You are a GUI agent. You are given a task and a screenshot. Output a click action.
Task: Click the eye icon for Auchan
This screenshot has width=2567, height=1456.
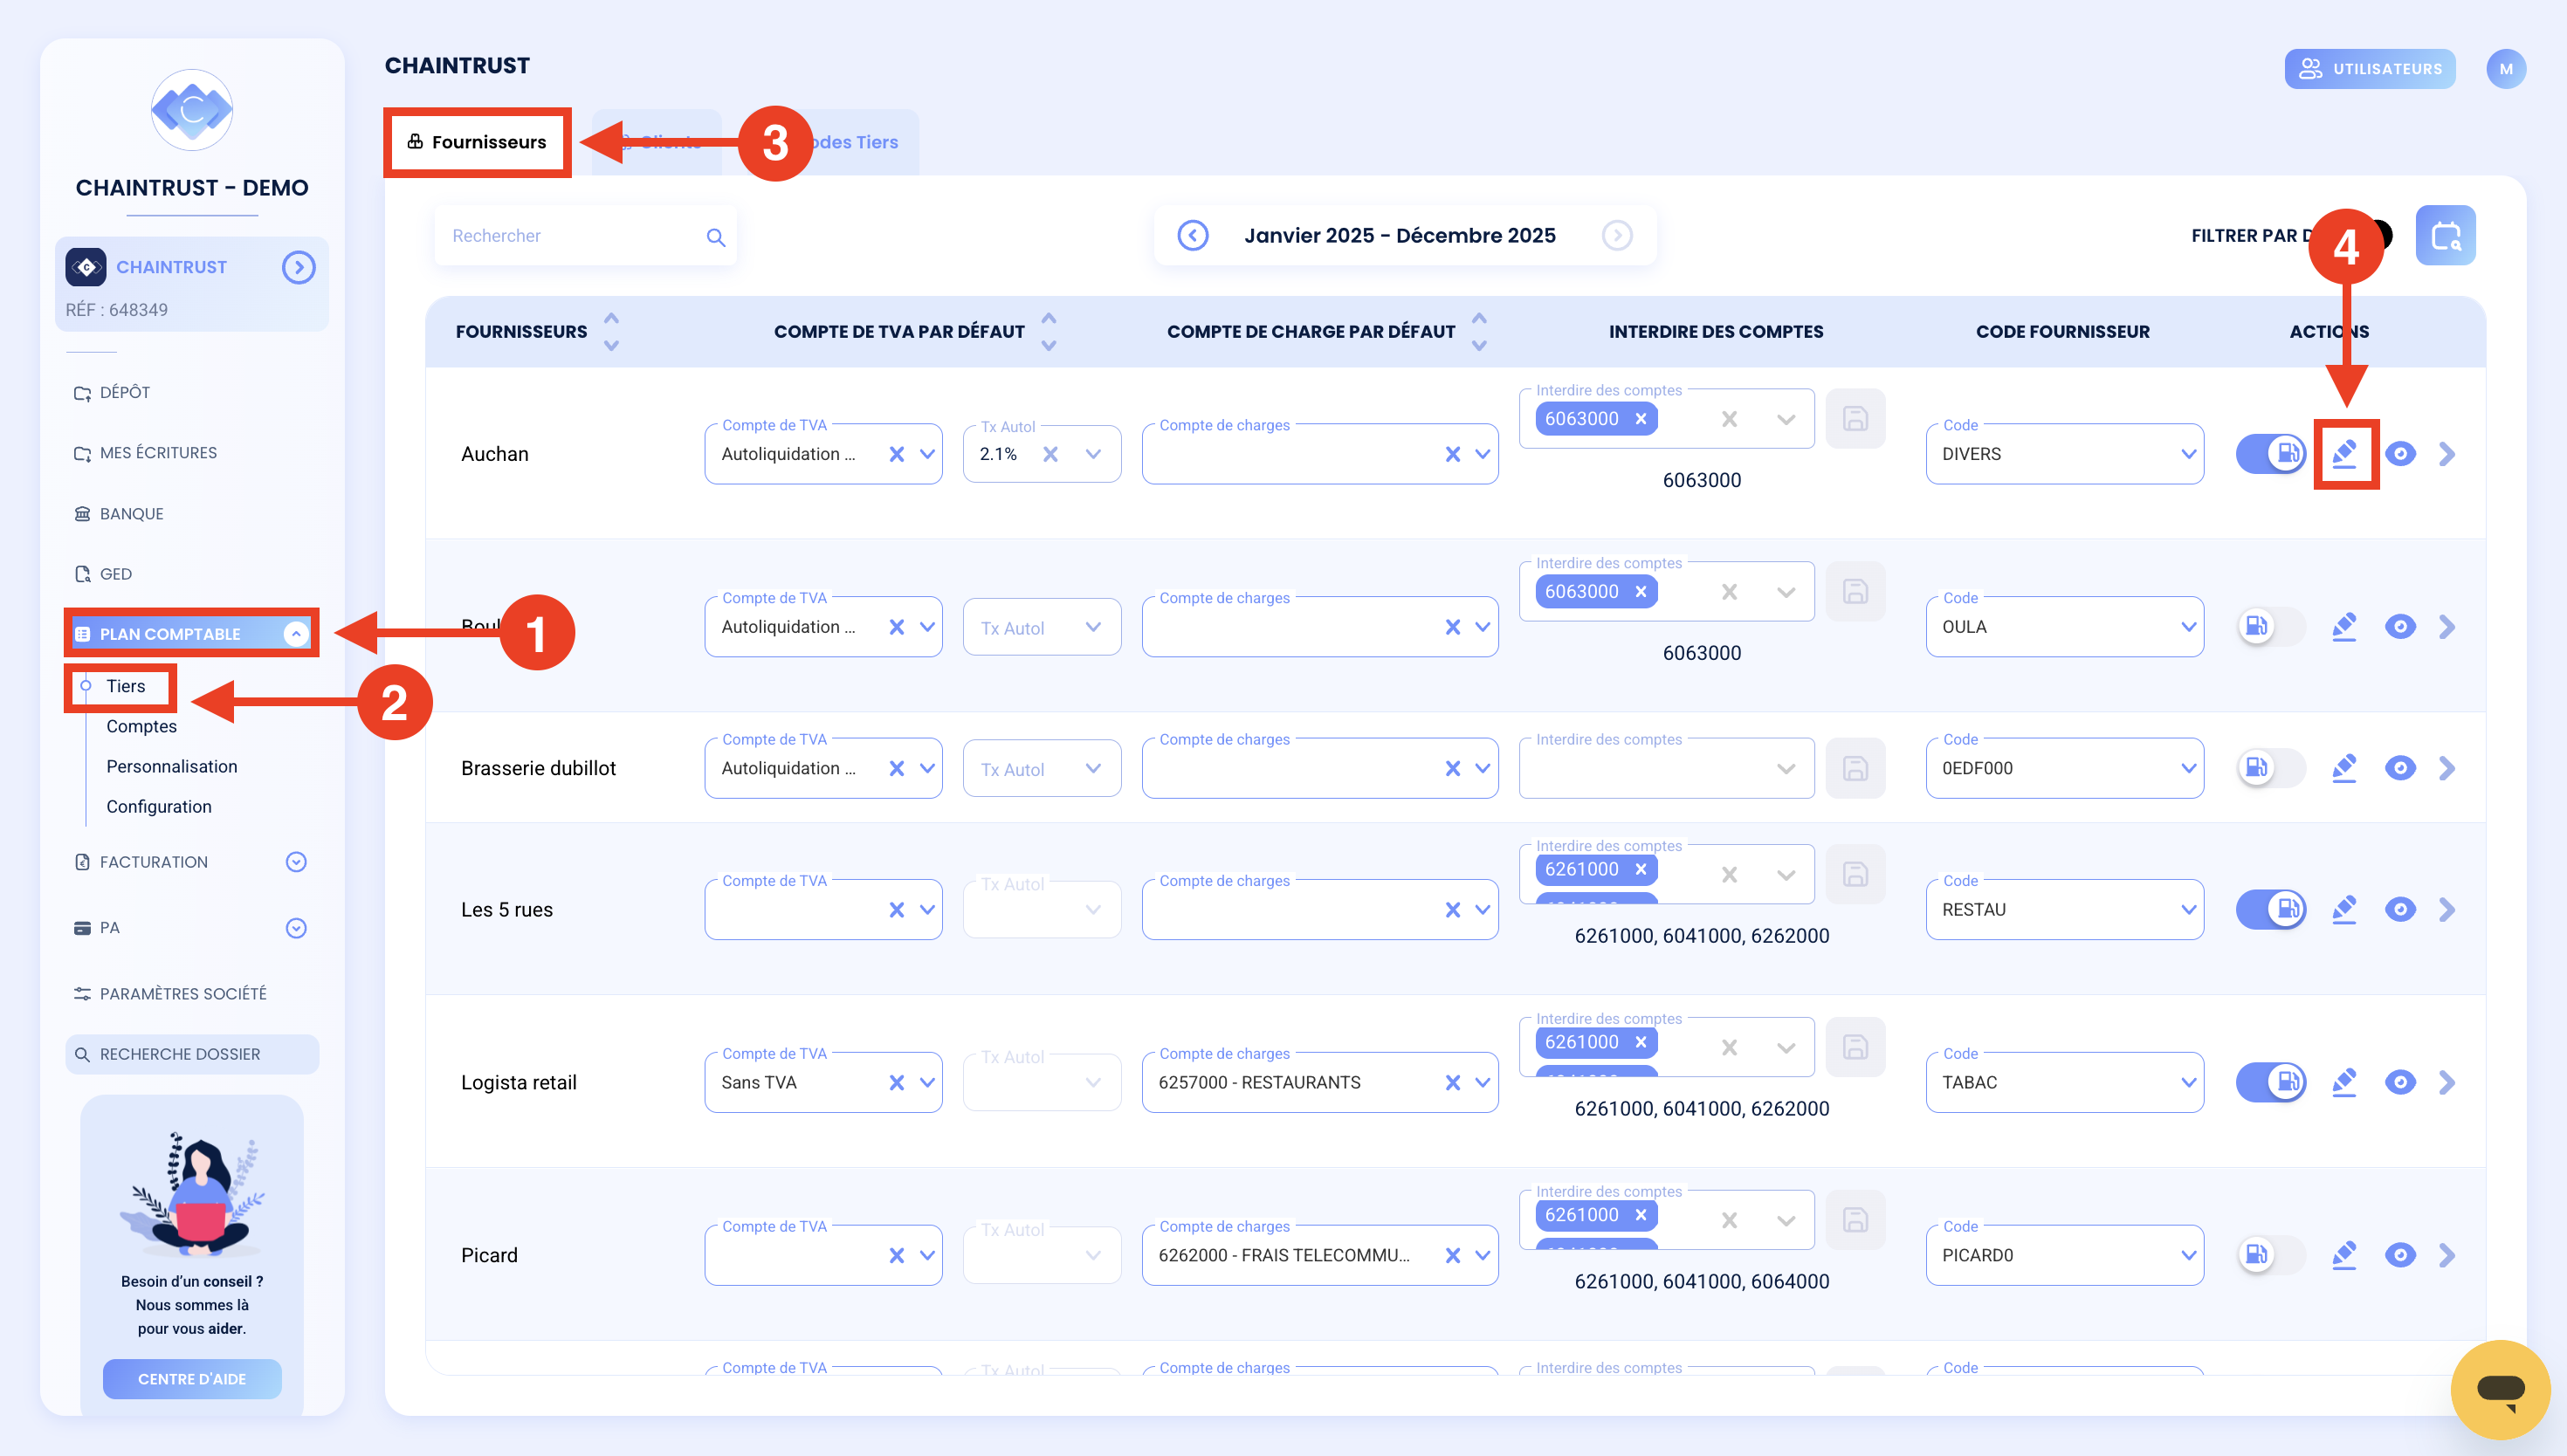[2400, 454]
